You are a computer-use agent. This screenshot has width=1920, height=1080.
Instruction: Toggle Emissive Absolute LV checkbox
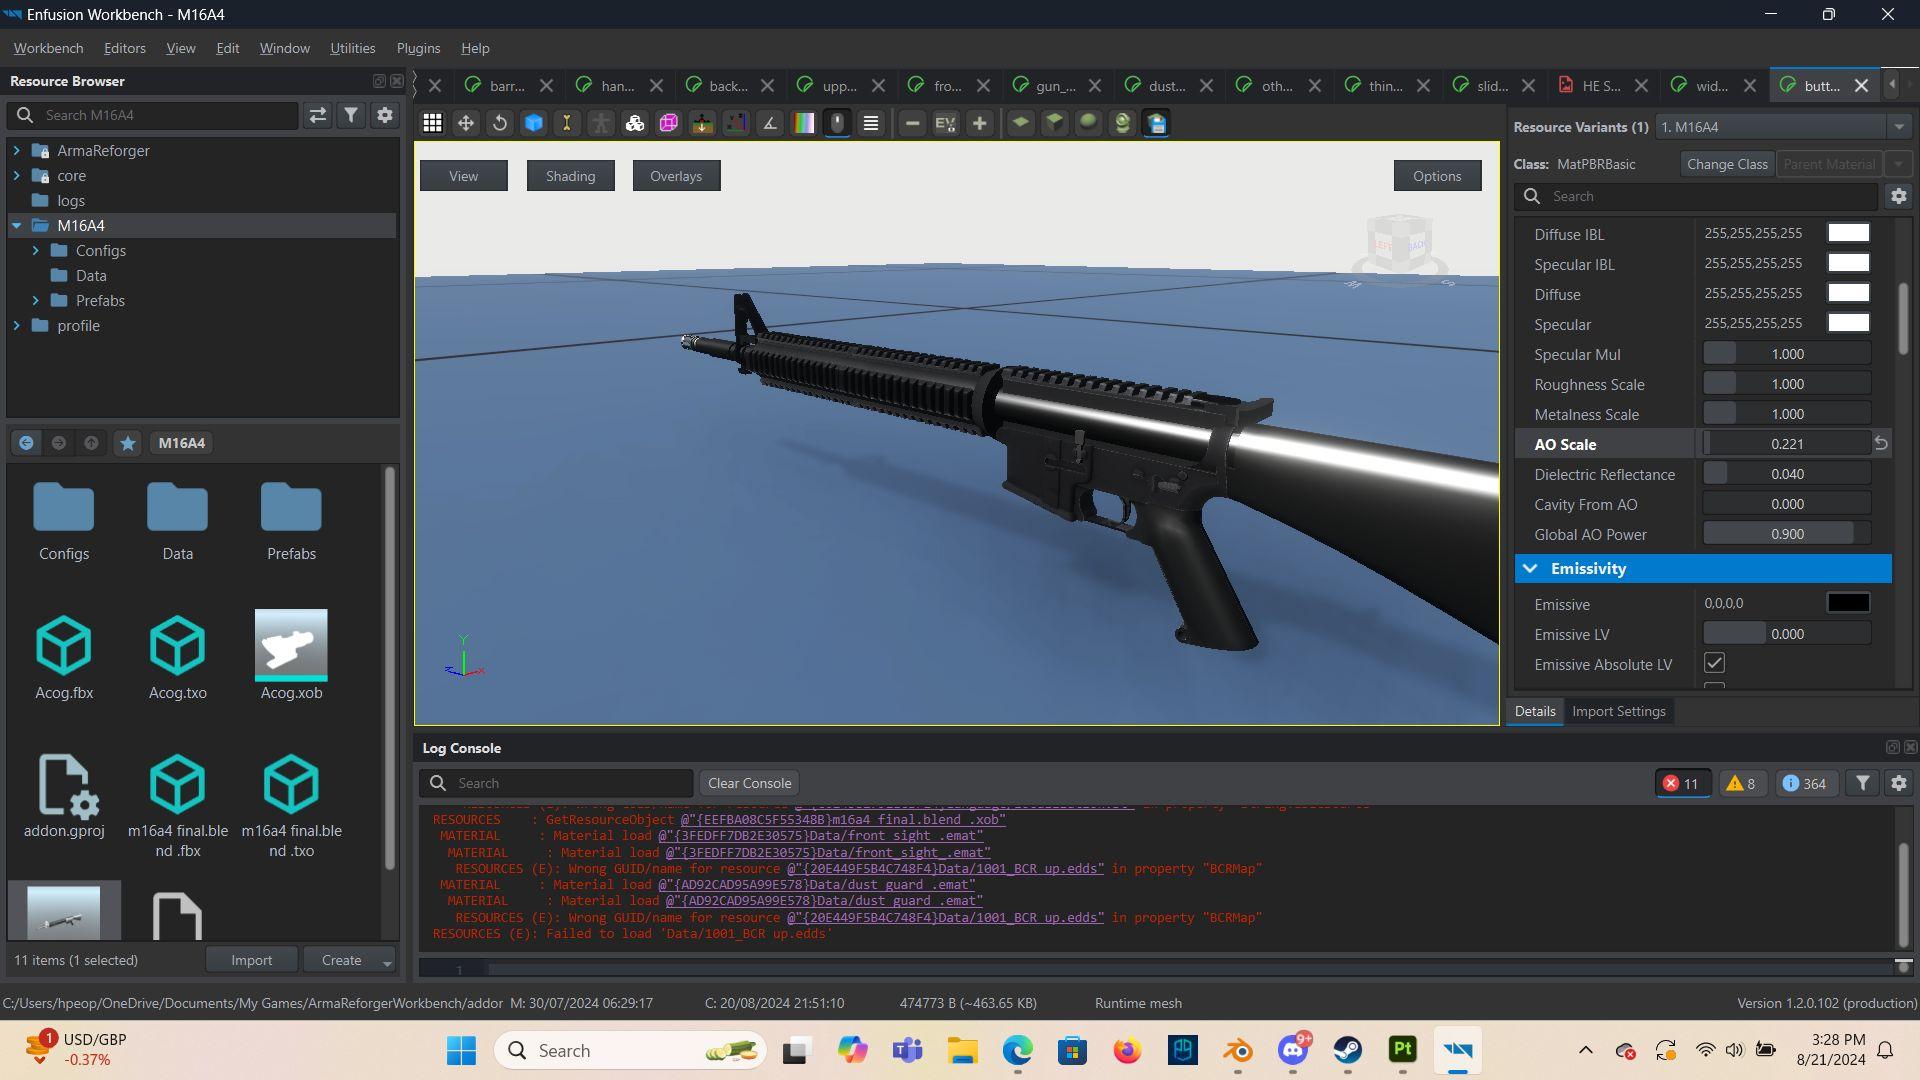point(1714,663)
